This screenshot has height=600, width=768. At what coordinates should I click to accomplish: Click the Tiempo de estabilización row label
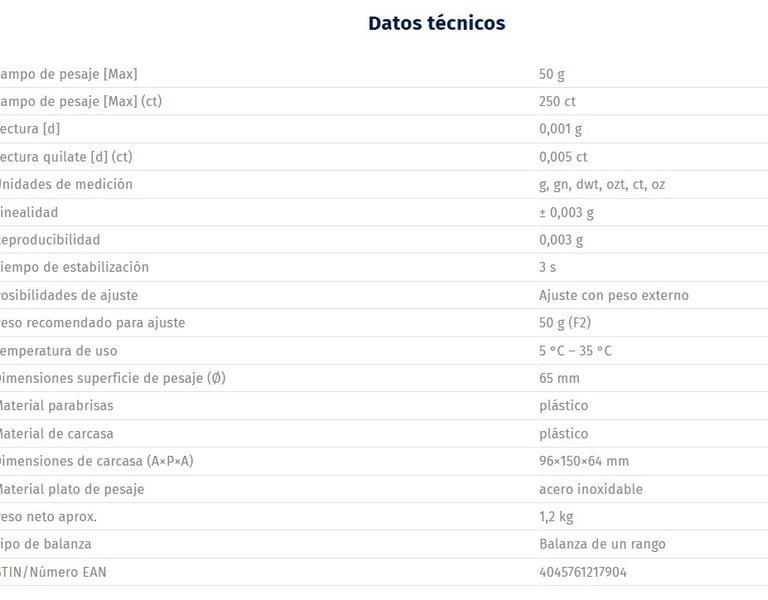coord(74,267)
